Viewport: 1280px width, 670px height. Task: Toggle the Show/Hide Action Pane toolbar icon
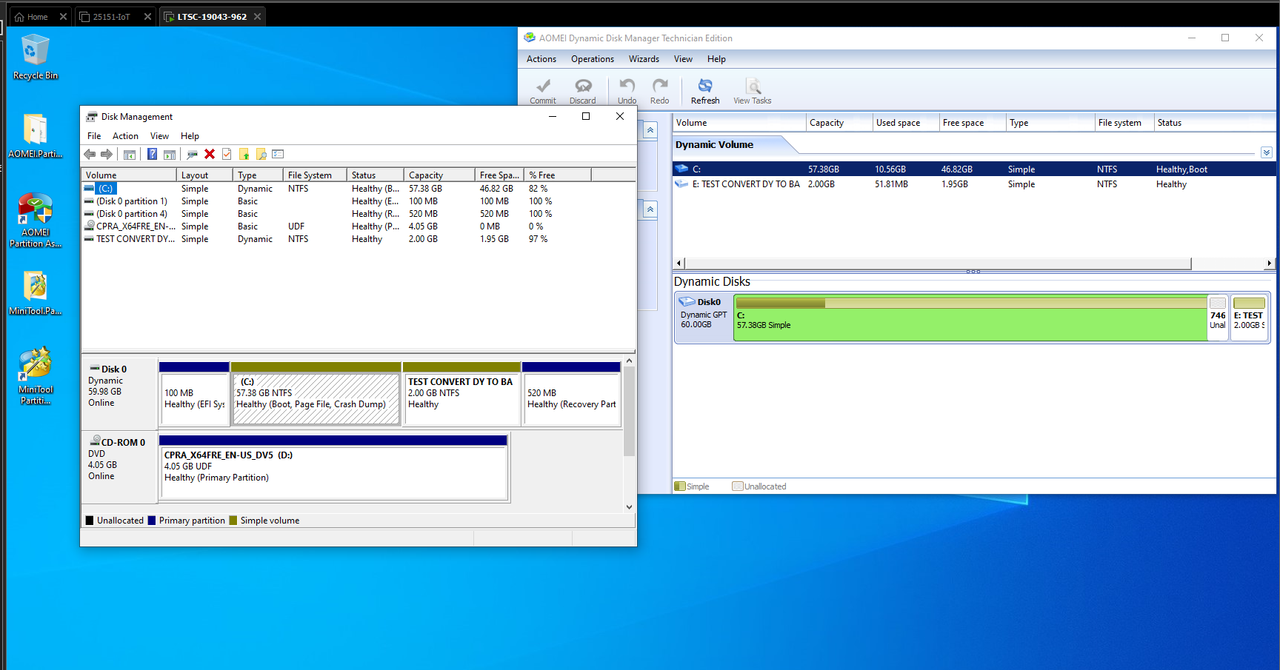(169, 154)
